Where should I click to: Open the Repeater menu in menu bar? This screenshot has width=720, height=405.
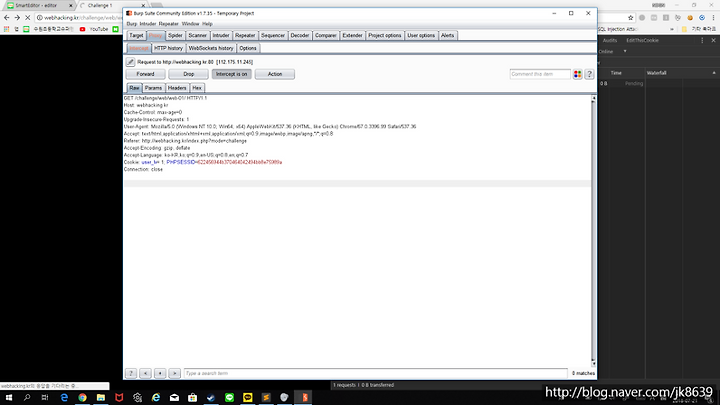(169, 24)
